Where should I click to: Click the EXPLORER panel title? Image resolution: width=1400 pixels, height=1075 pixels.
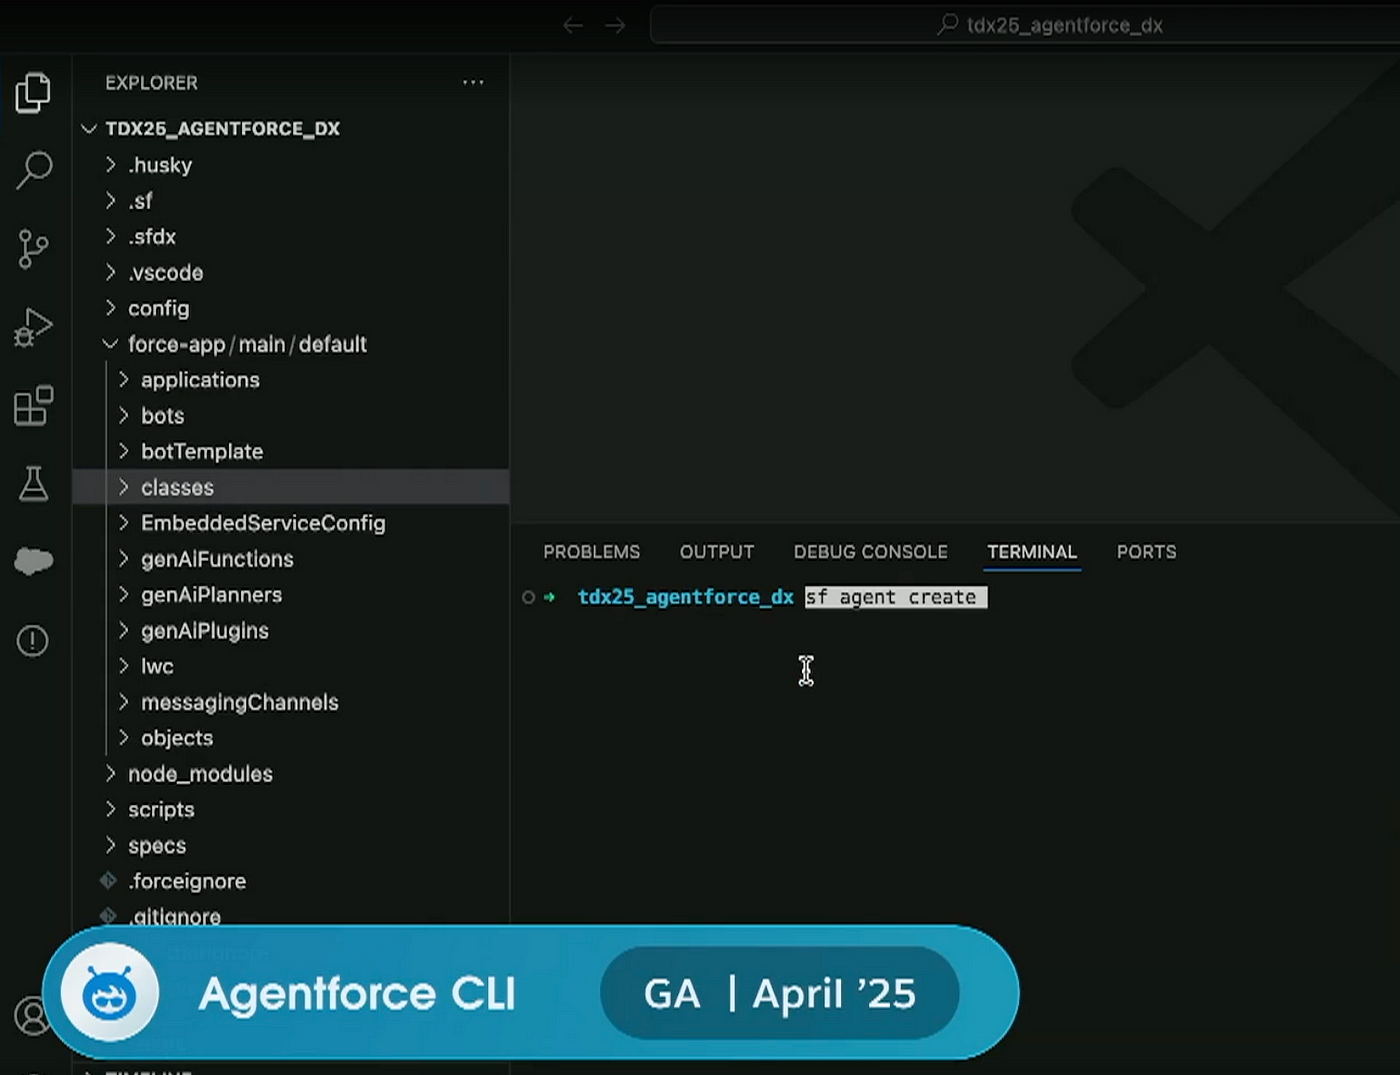[151, 83]
